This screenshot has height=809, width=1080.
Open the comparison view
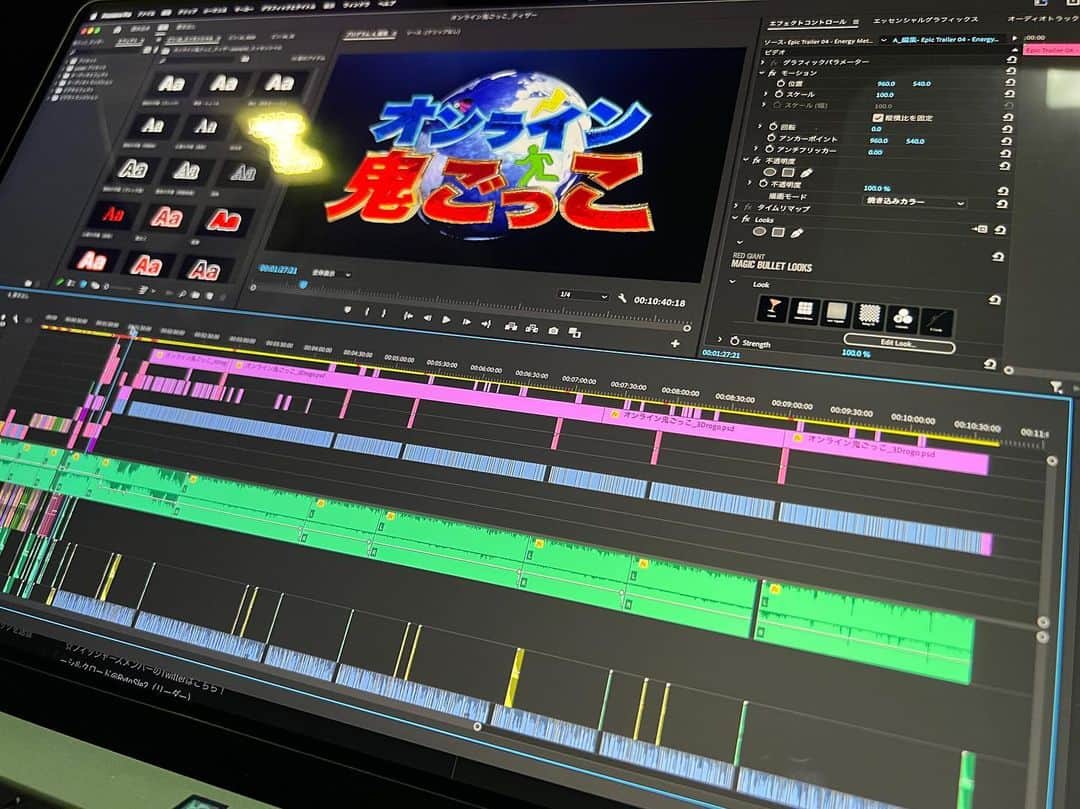coord(575,333)
